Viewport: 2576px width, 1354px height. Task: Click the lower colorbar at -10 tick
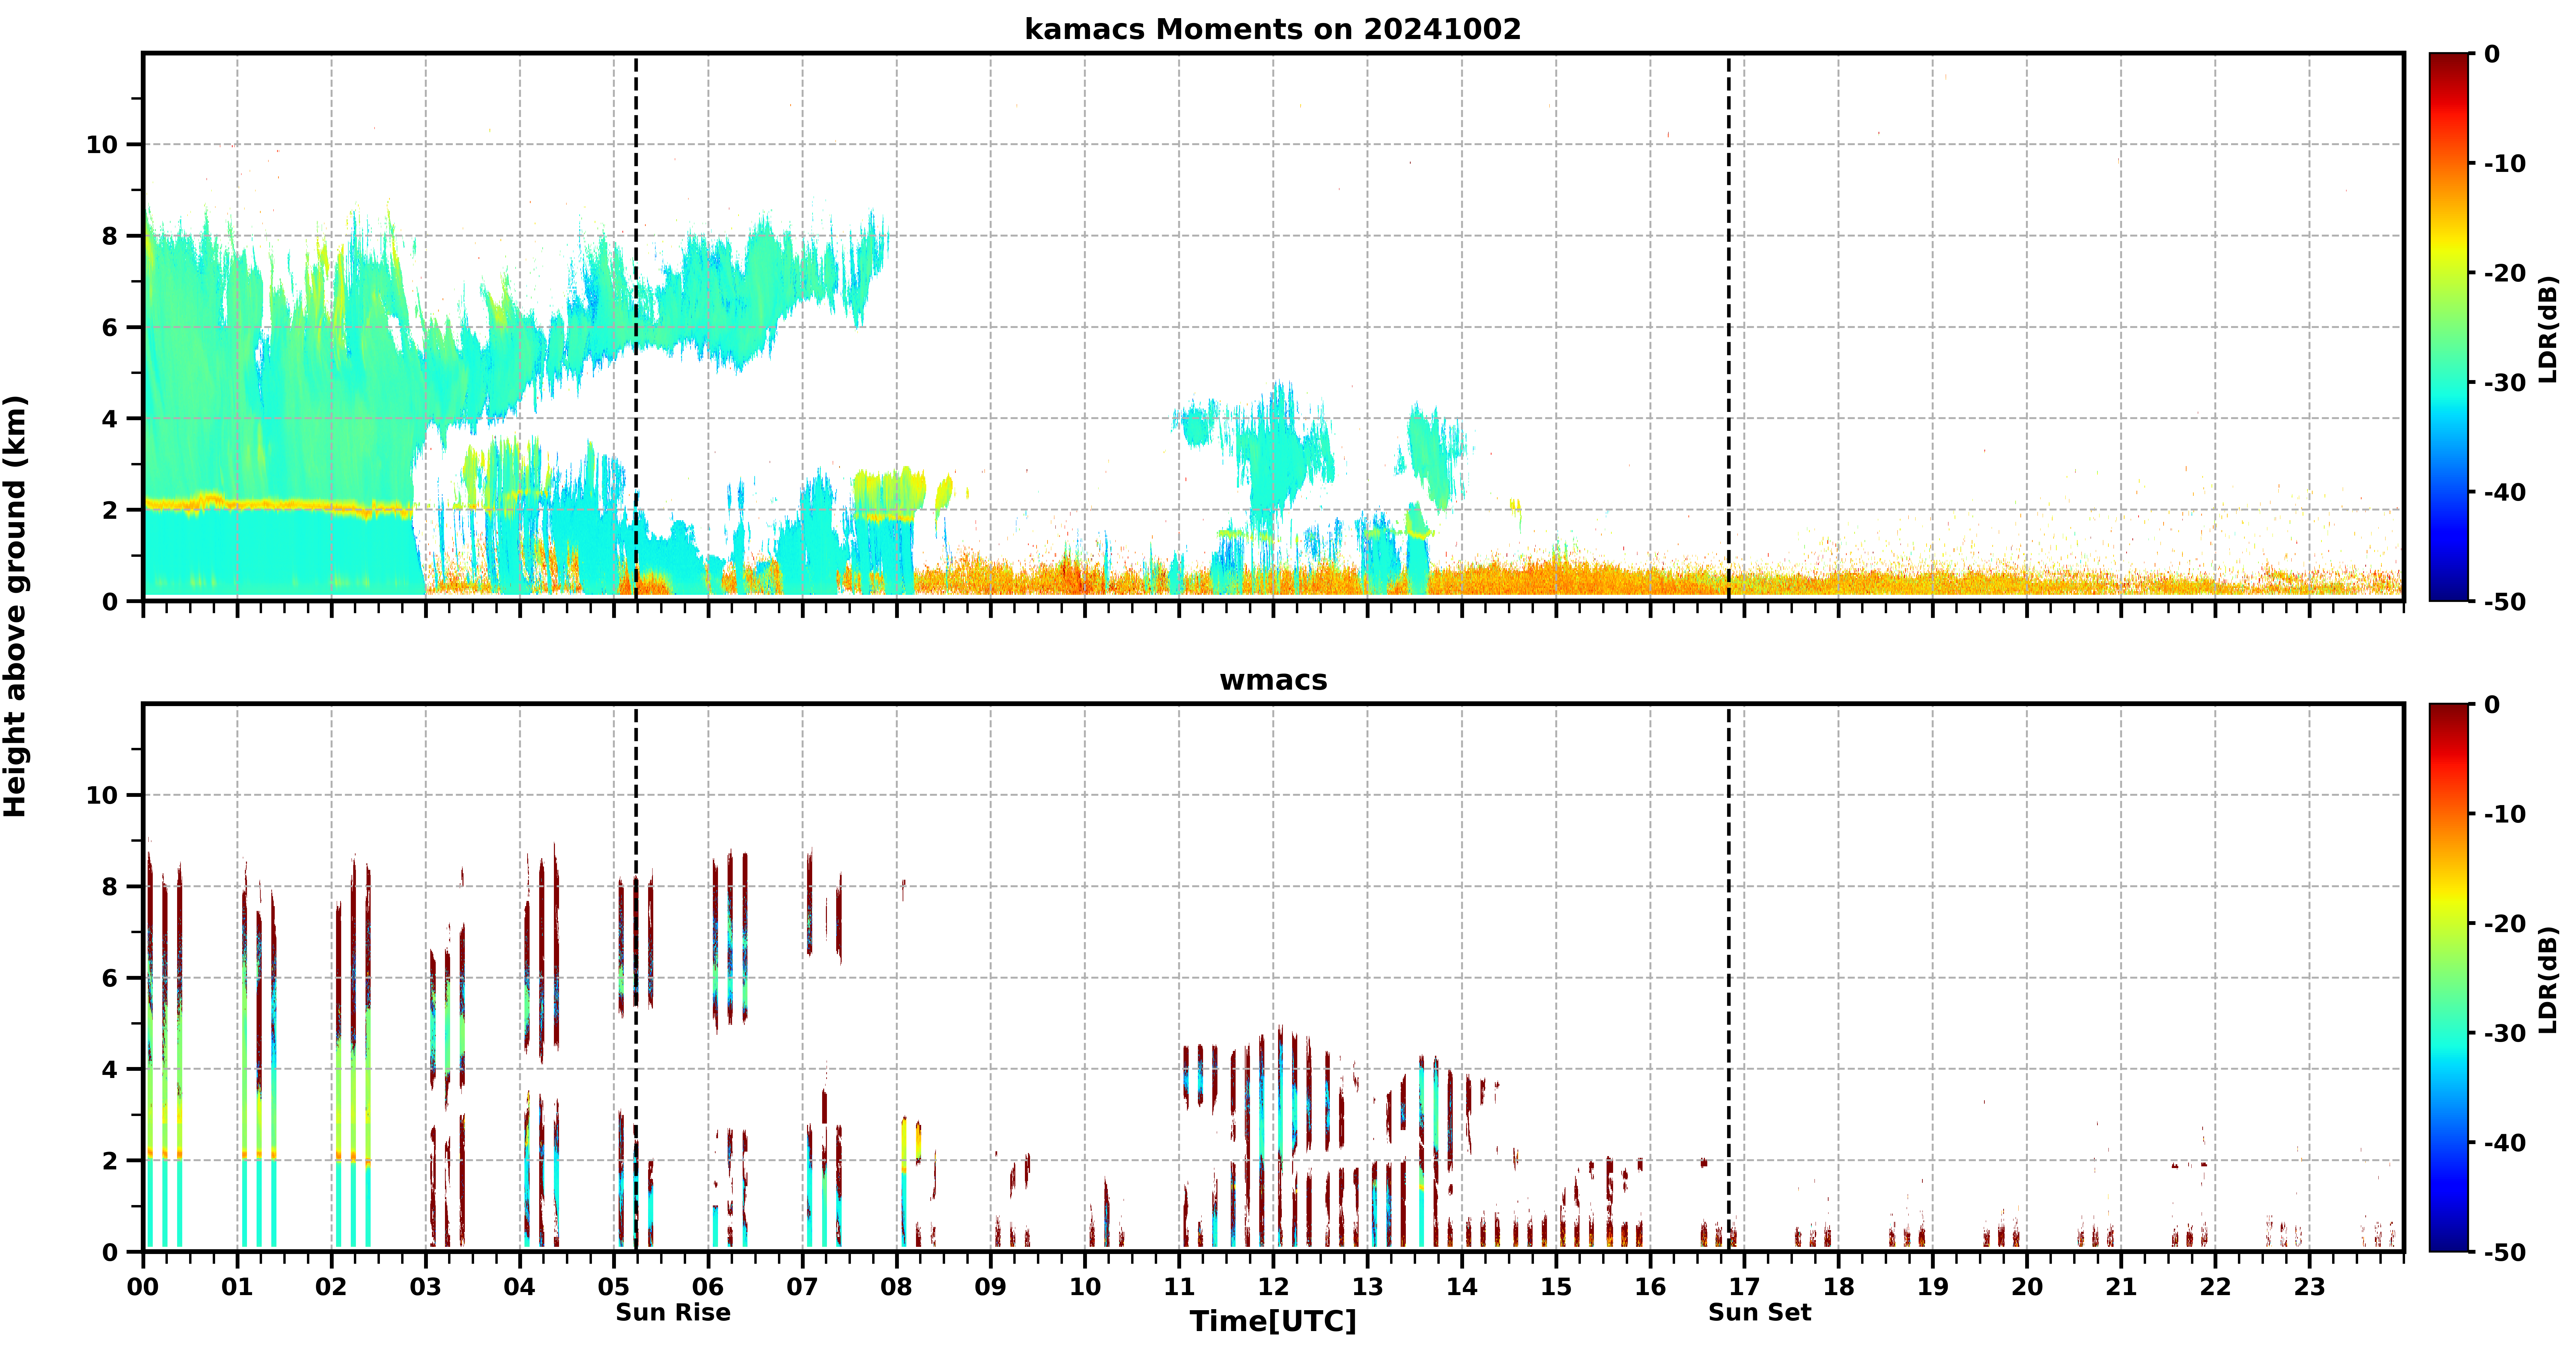point(2449,814)
